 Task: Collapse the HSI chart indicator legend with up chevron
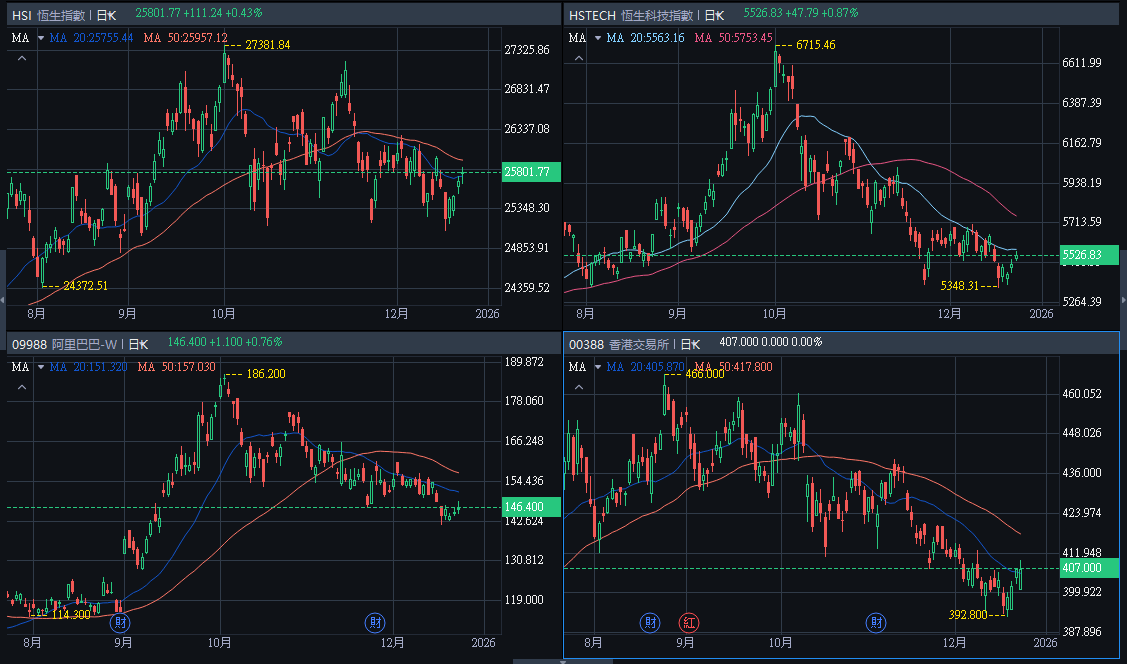[20, 59]
